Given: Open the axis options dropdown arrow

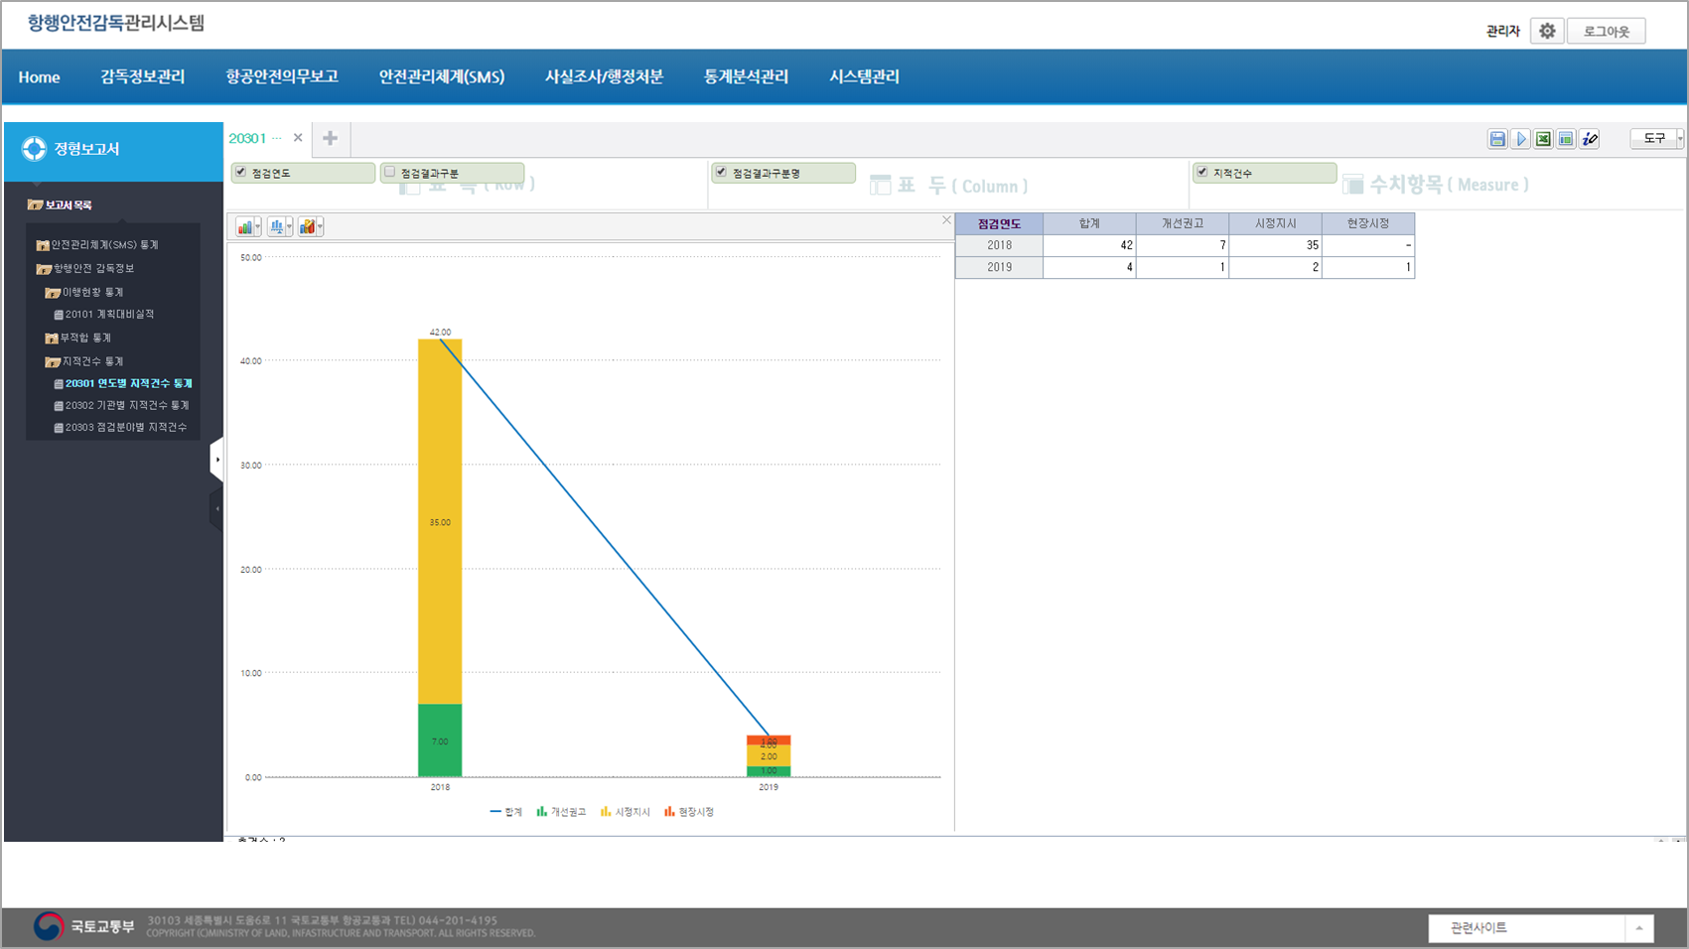Looking at the screenshot, I should point(289,227).
